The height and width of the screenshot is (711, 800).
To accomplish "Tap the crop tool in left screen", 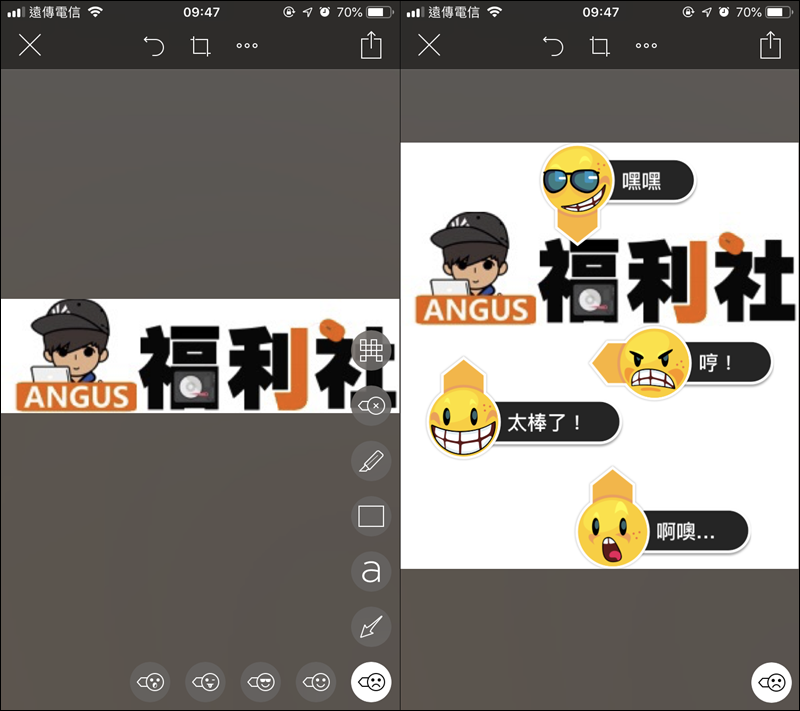I will (201, 46).
